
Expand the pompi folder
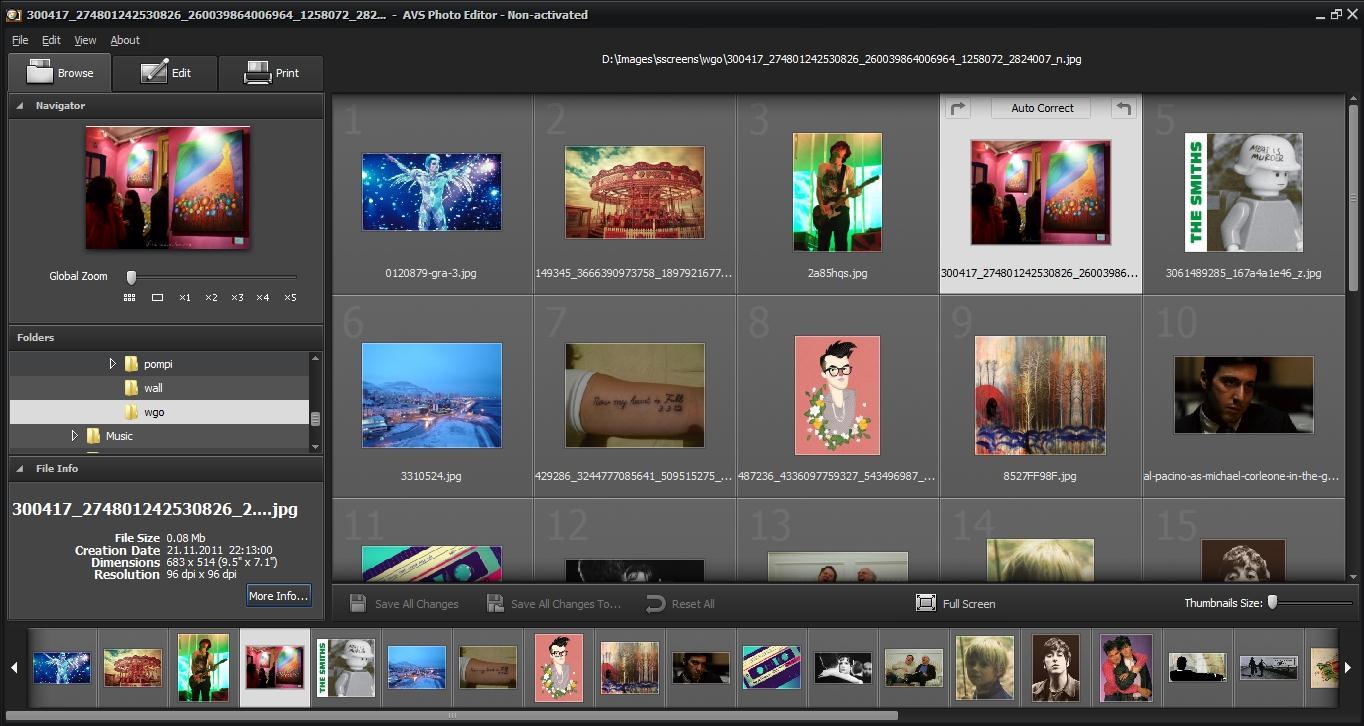[x=114, y=364]
